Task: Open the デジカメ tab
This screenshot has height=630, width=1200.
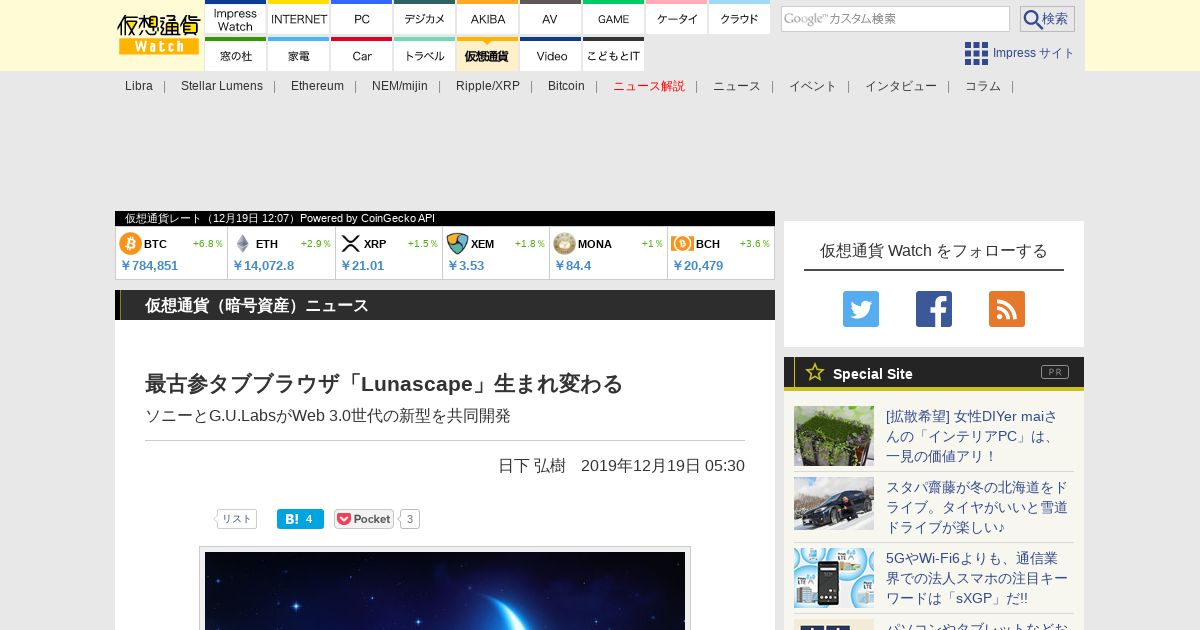Action: [x=425, y=19]
